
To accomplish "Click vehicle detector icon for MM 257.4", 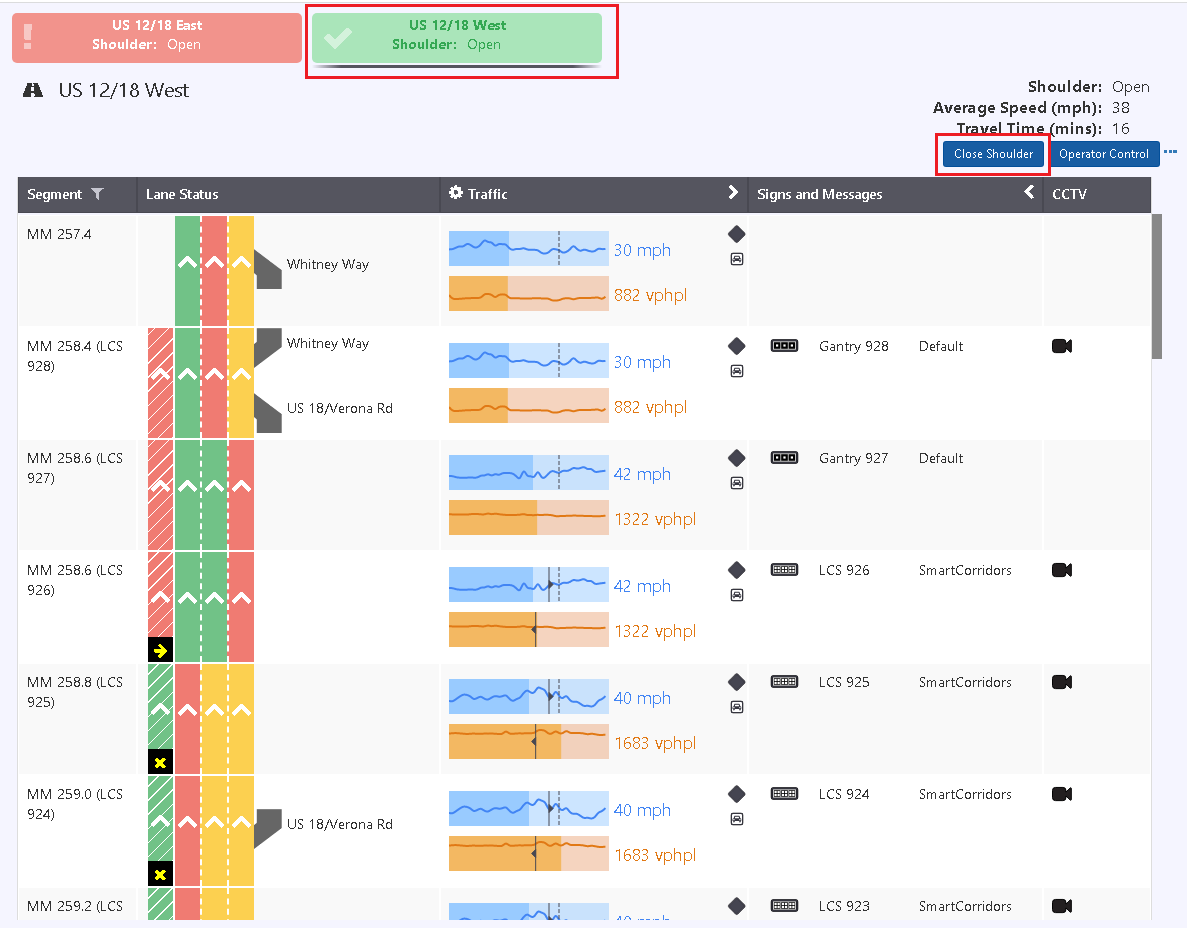I will [x=737, y=259].
